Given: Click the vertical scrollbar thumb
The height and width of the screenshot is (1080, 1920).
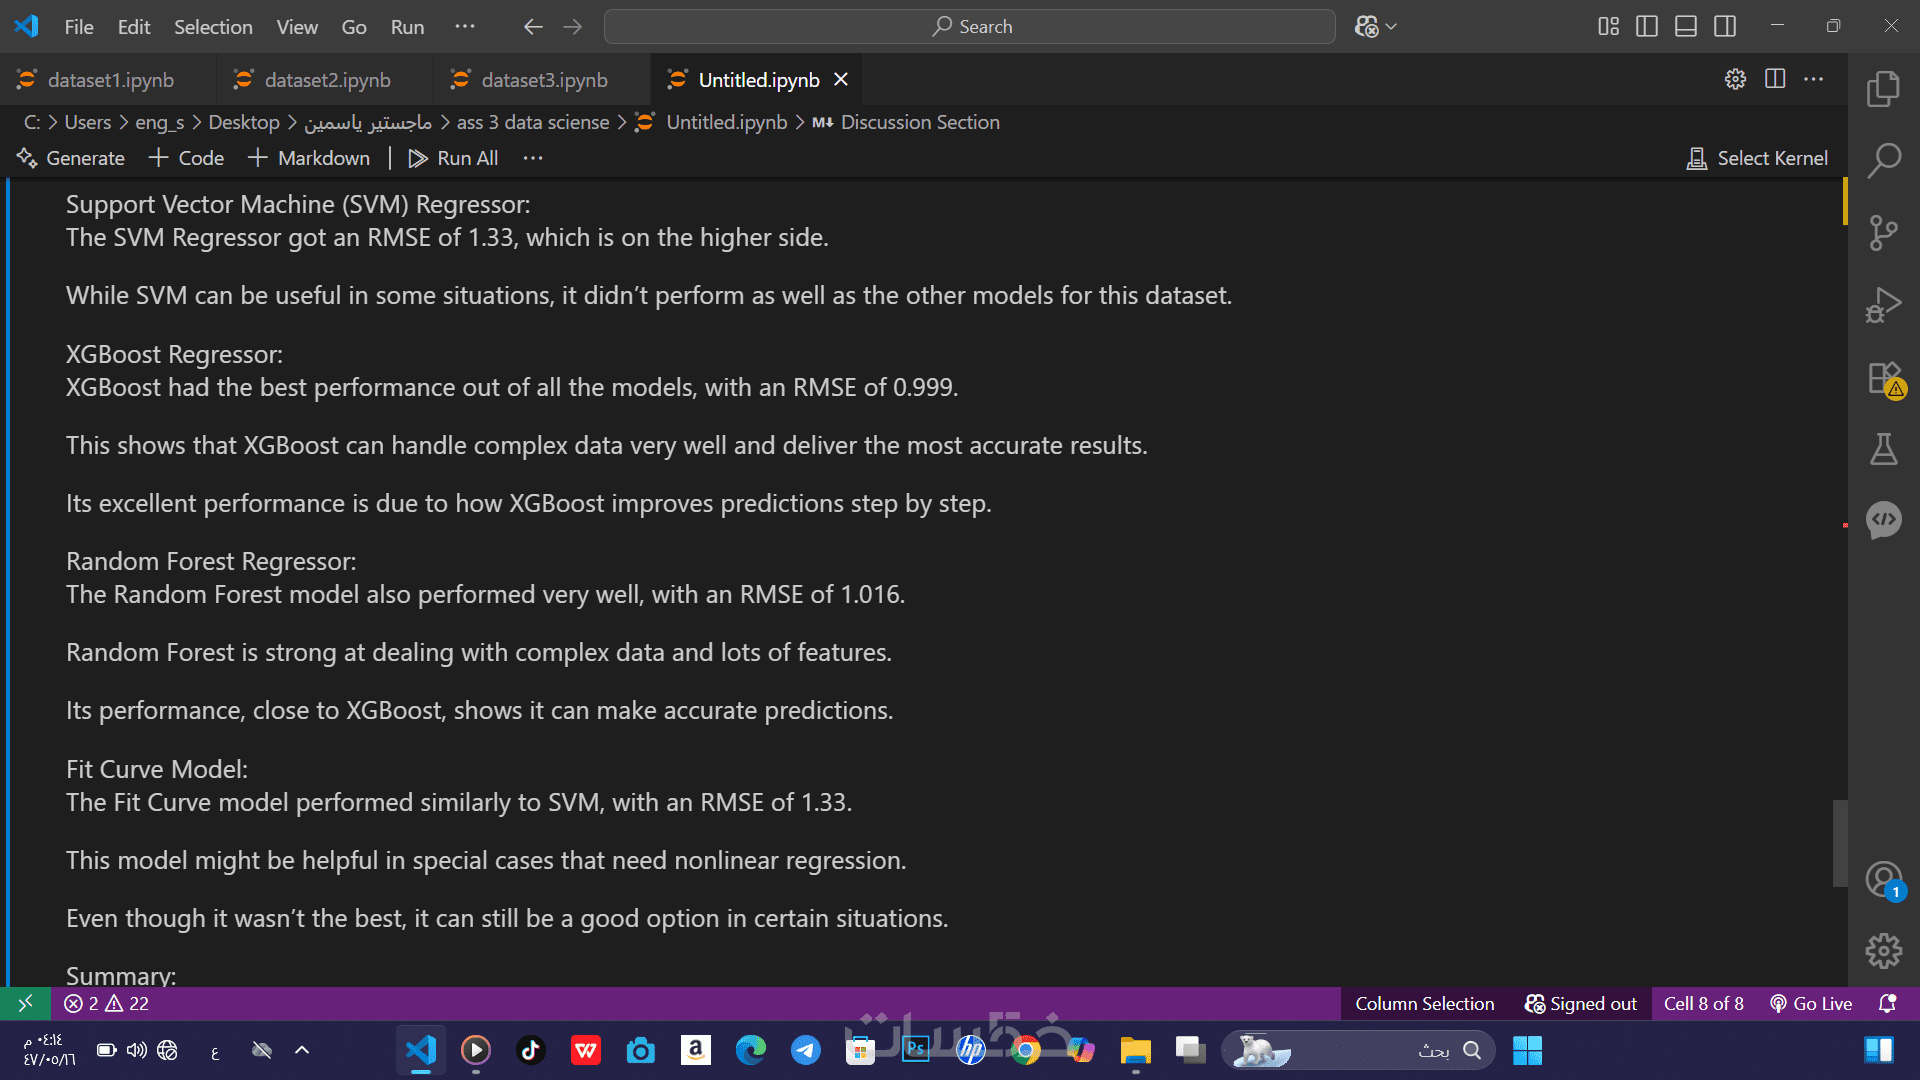Looking at the screenshot, I should pyautogui.click(x=1839, y=842).
